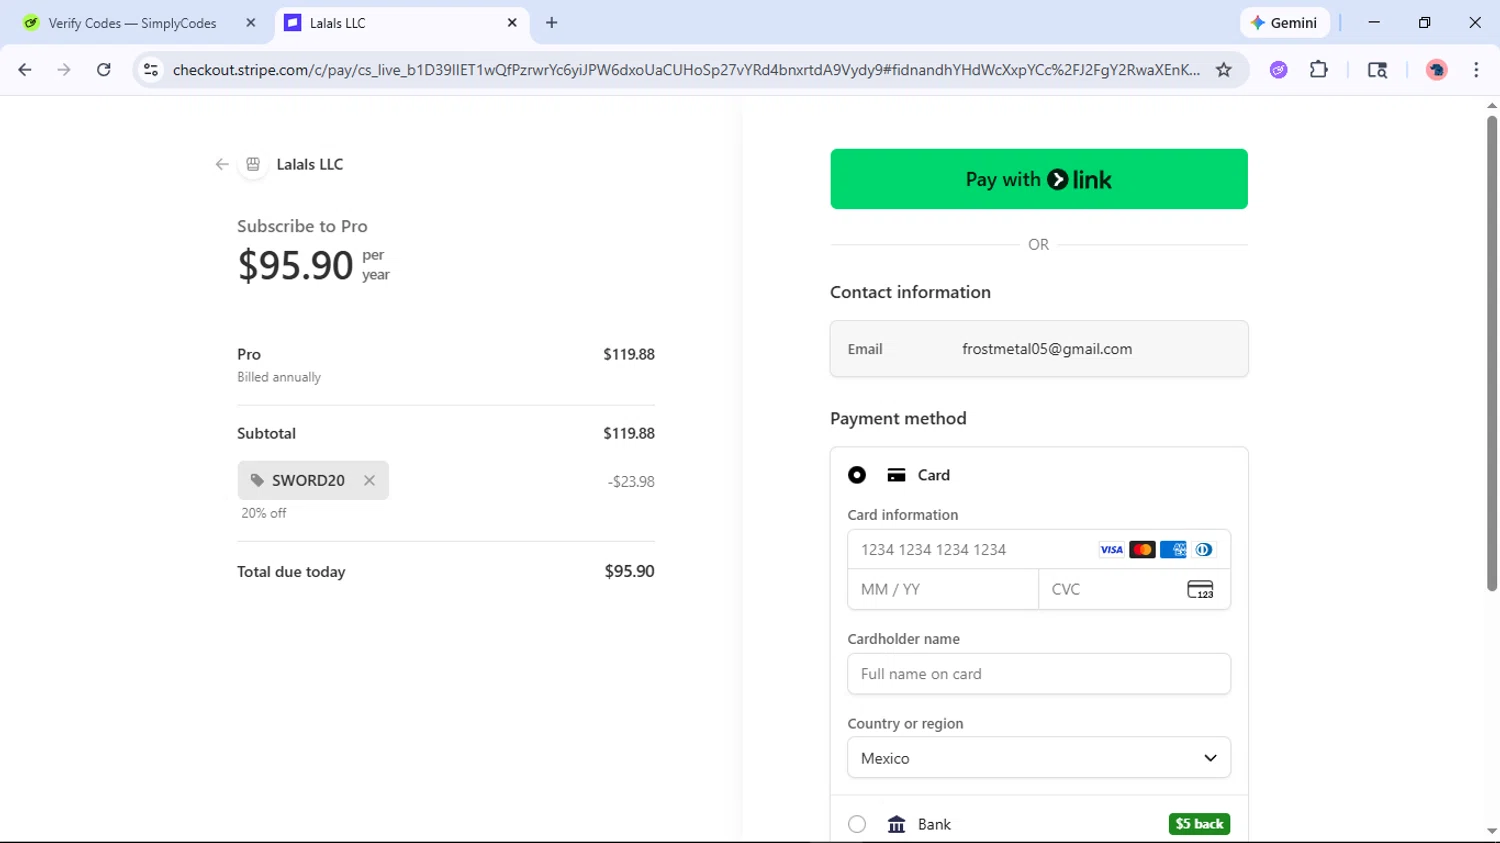Screen dimensions: 1500x843
Task: Focus the Cardholder name field
Action: [x=1038, y=674]
